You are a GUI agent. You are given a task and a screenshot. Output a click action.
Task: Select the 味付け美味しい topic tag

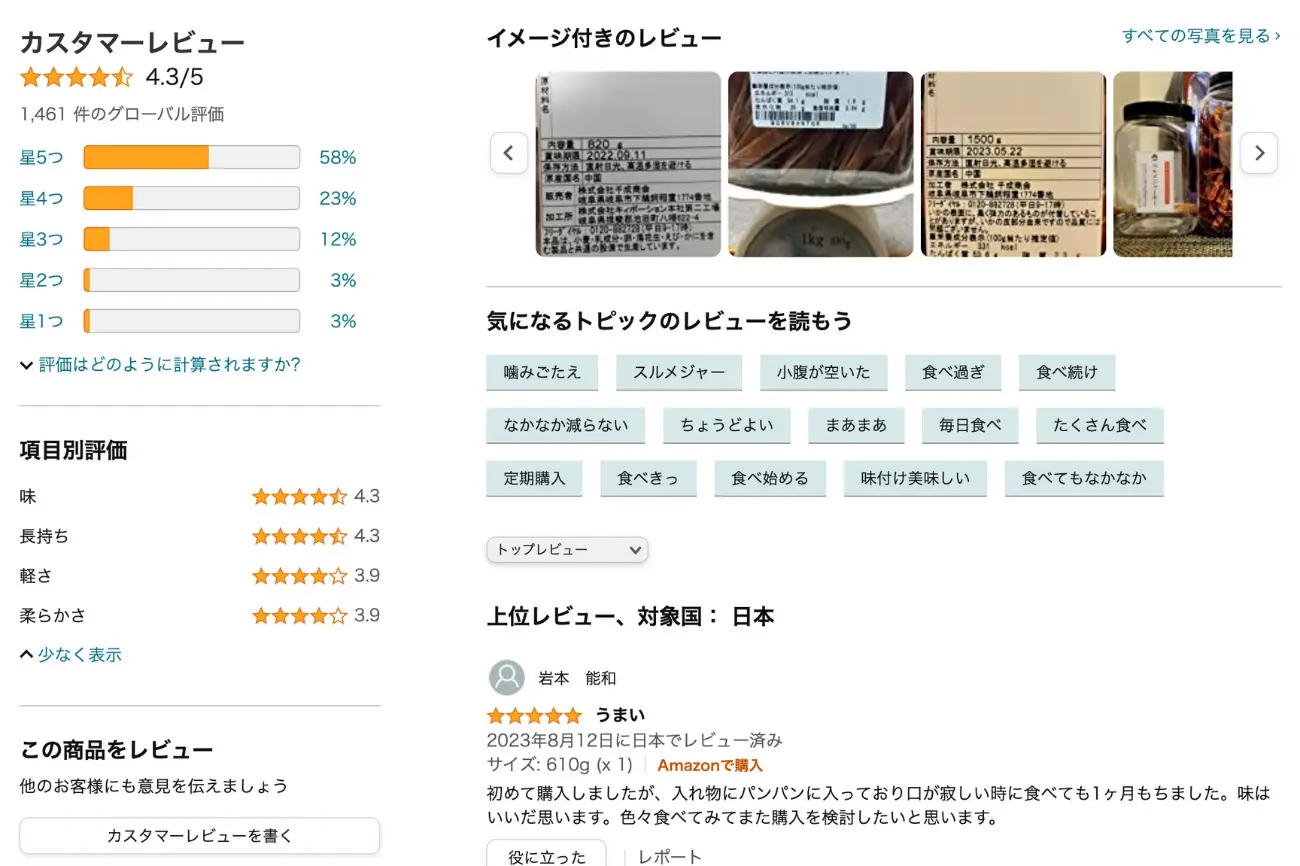click(x=915, y=478)
